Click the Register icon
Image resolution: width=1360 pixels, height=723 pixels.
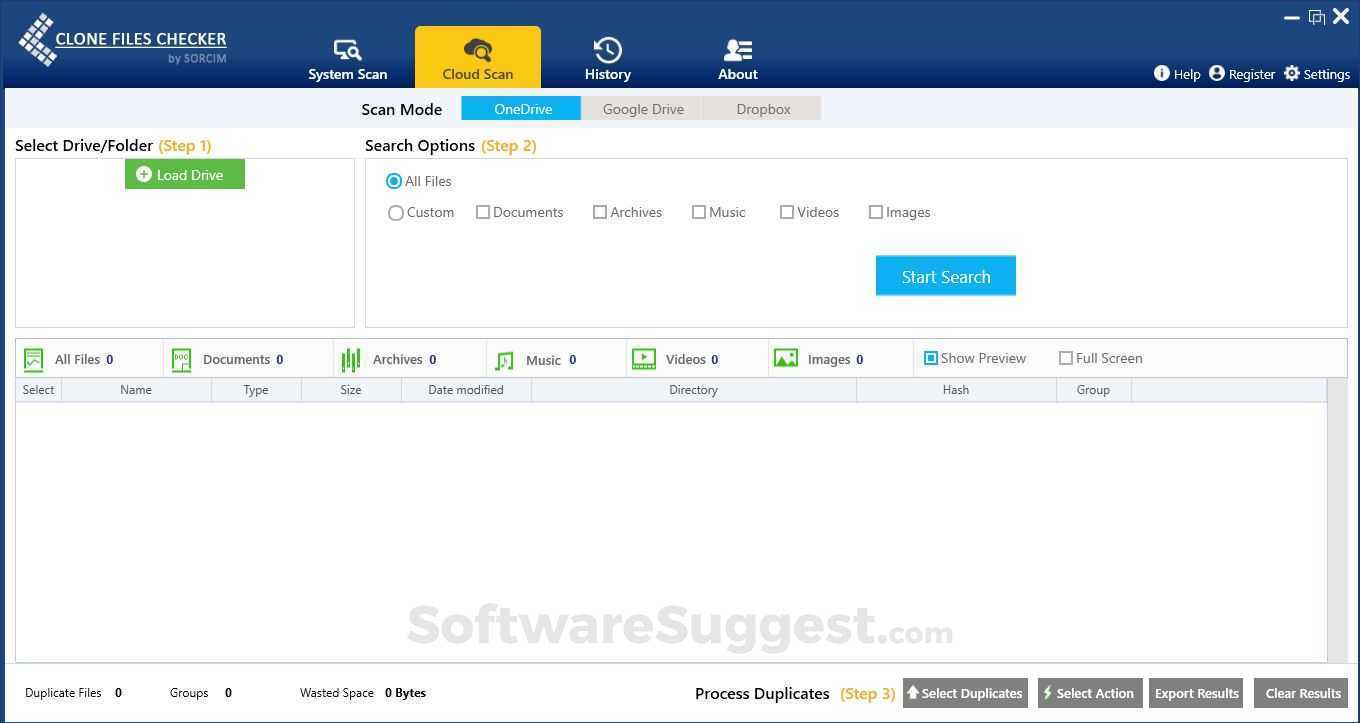[1217, 73]
